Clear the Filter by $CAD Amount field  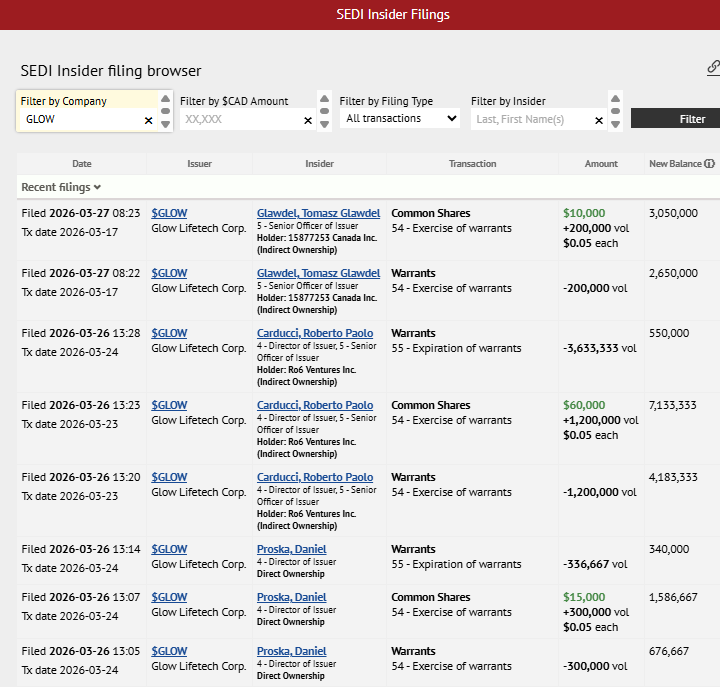[308, 120]
